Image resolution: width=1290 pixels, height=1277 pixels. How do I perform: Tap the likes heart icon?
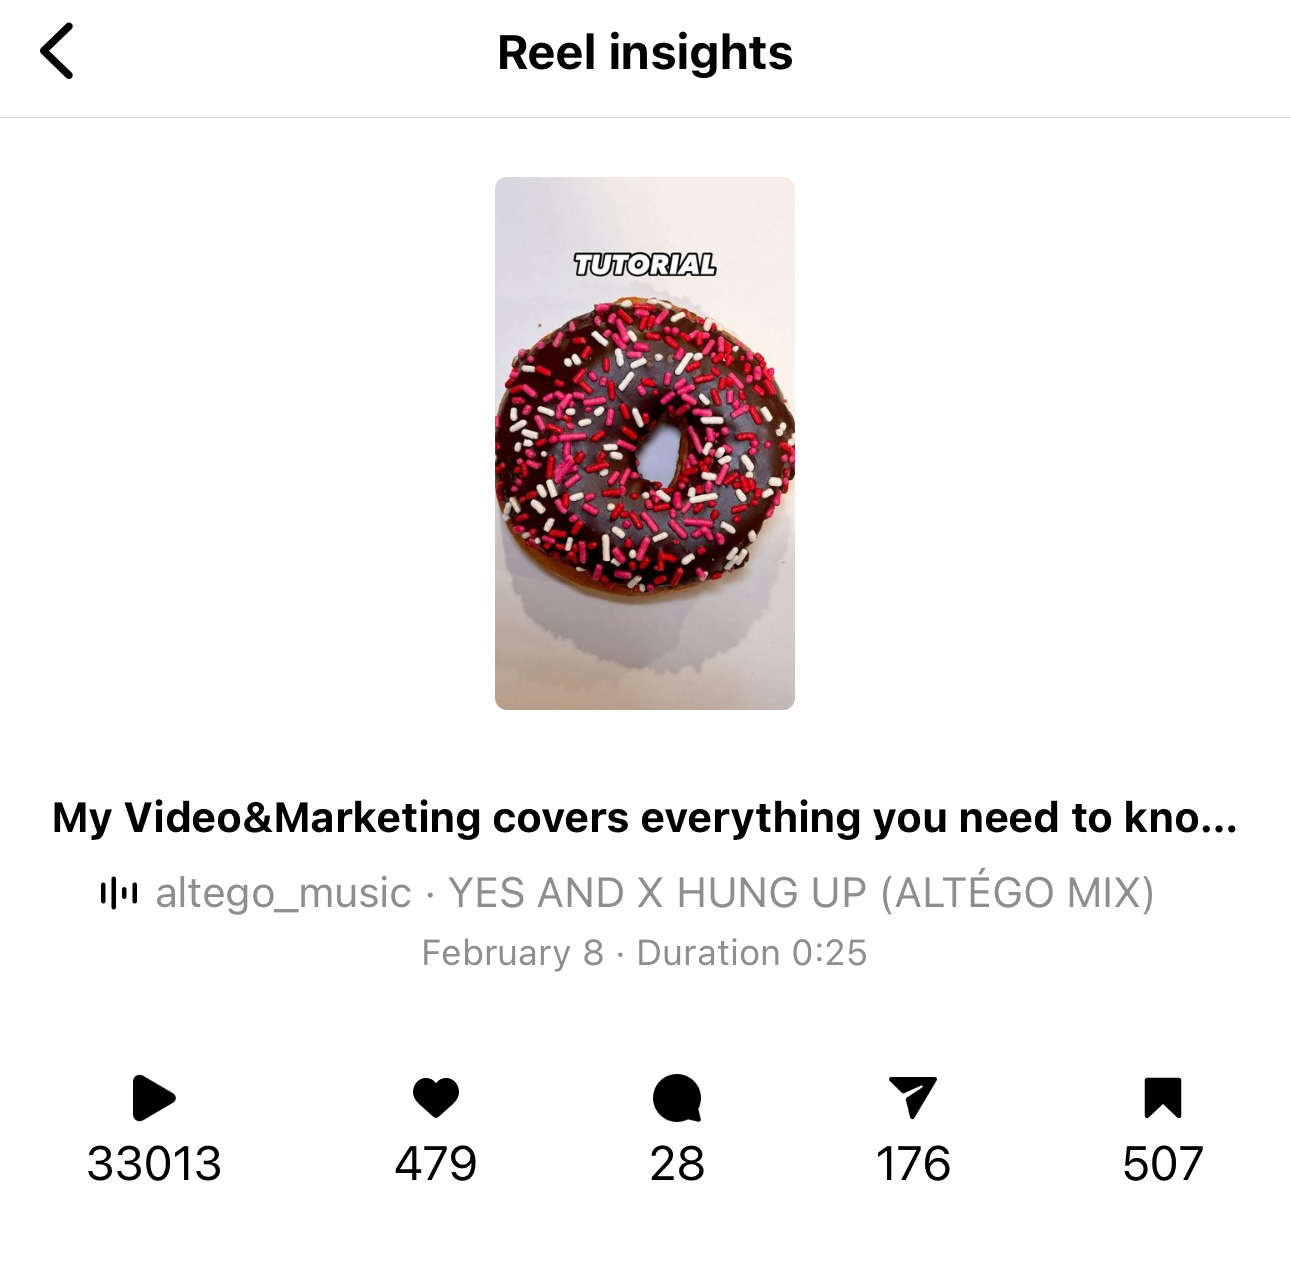[x=436, y=1098]
